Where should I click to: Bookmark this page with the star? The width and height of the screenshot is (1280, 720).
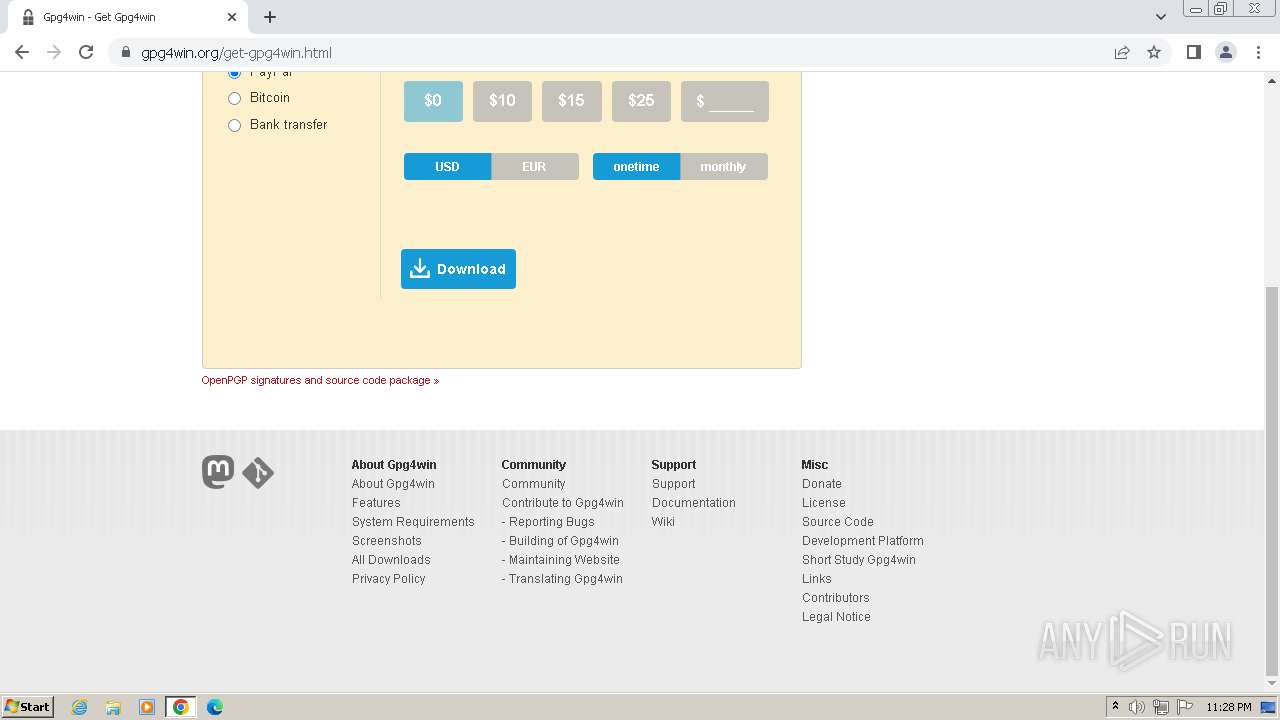click(x=1154, y=52)
